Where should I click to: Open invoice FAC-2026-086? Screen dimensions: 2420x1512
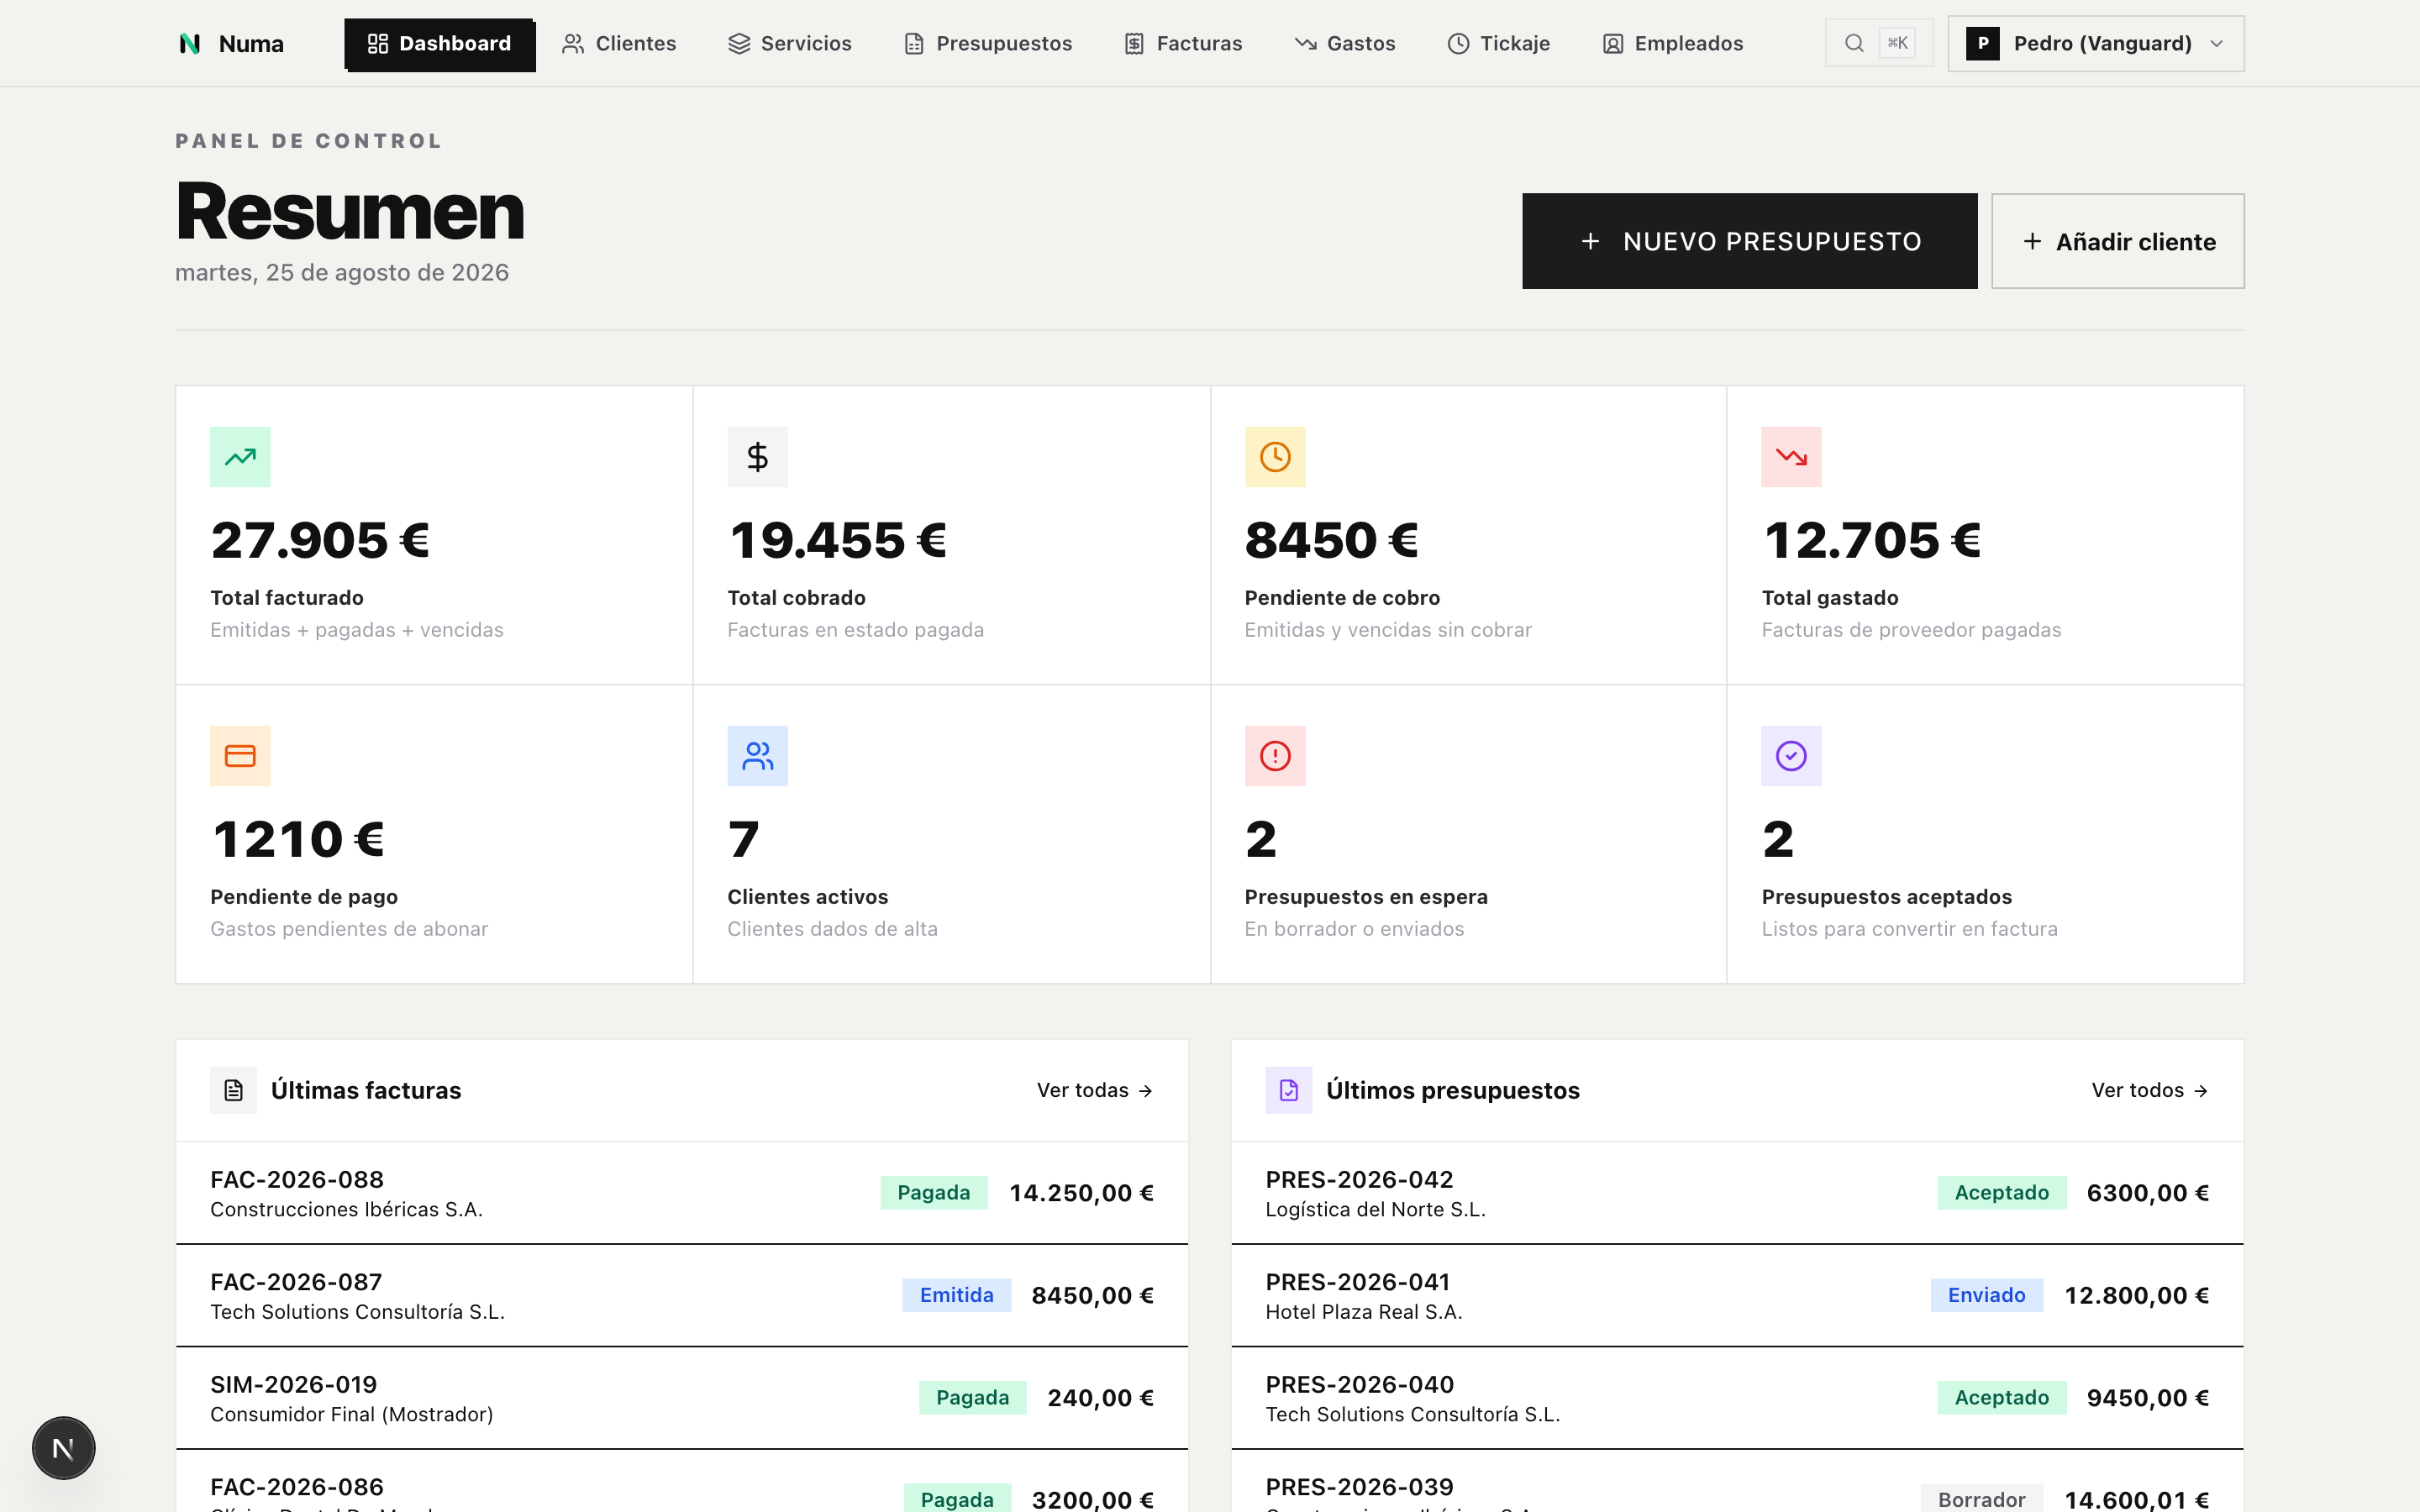682,1481
